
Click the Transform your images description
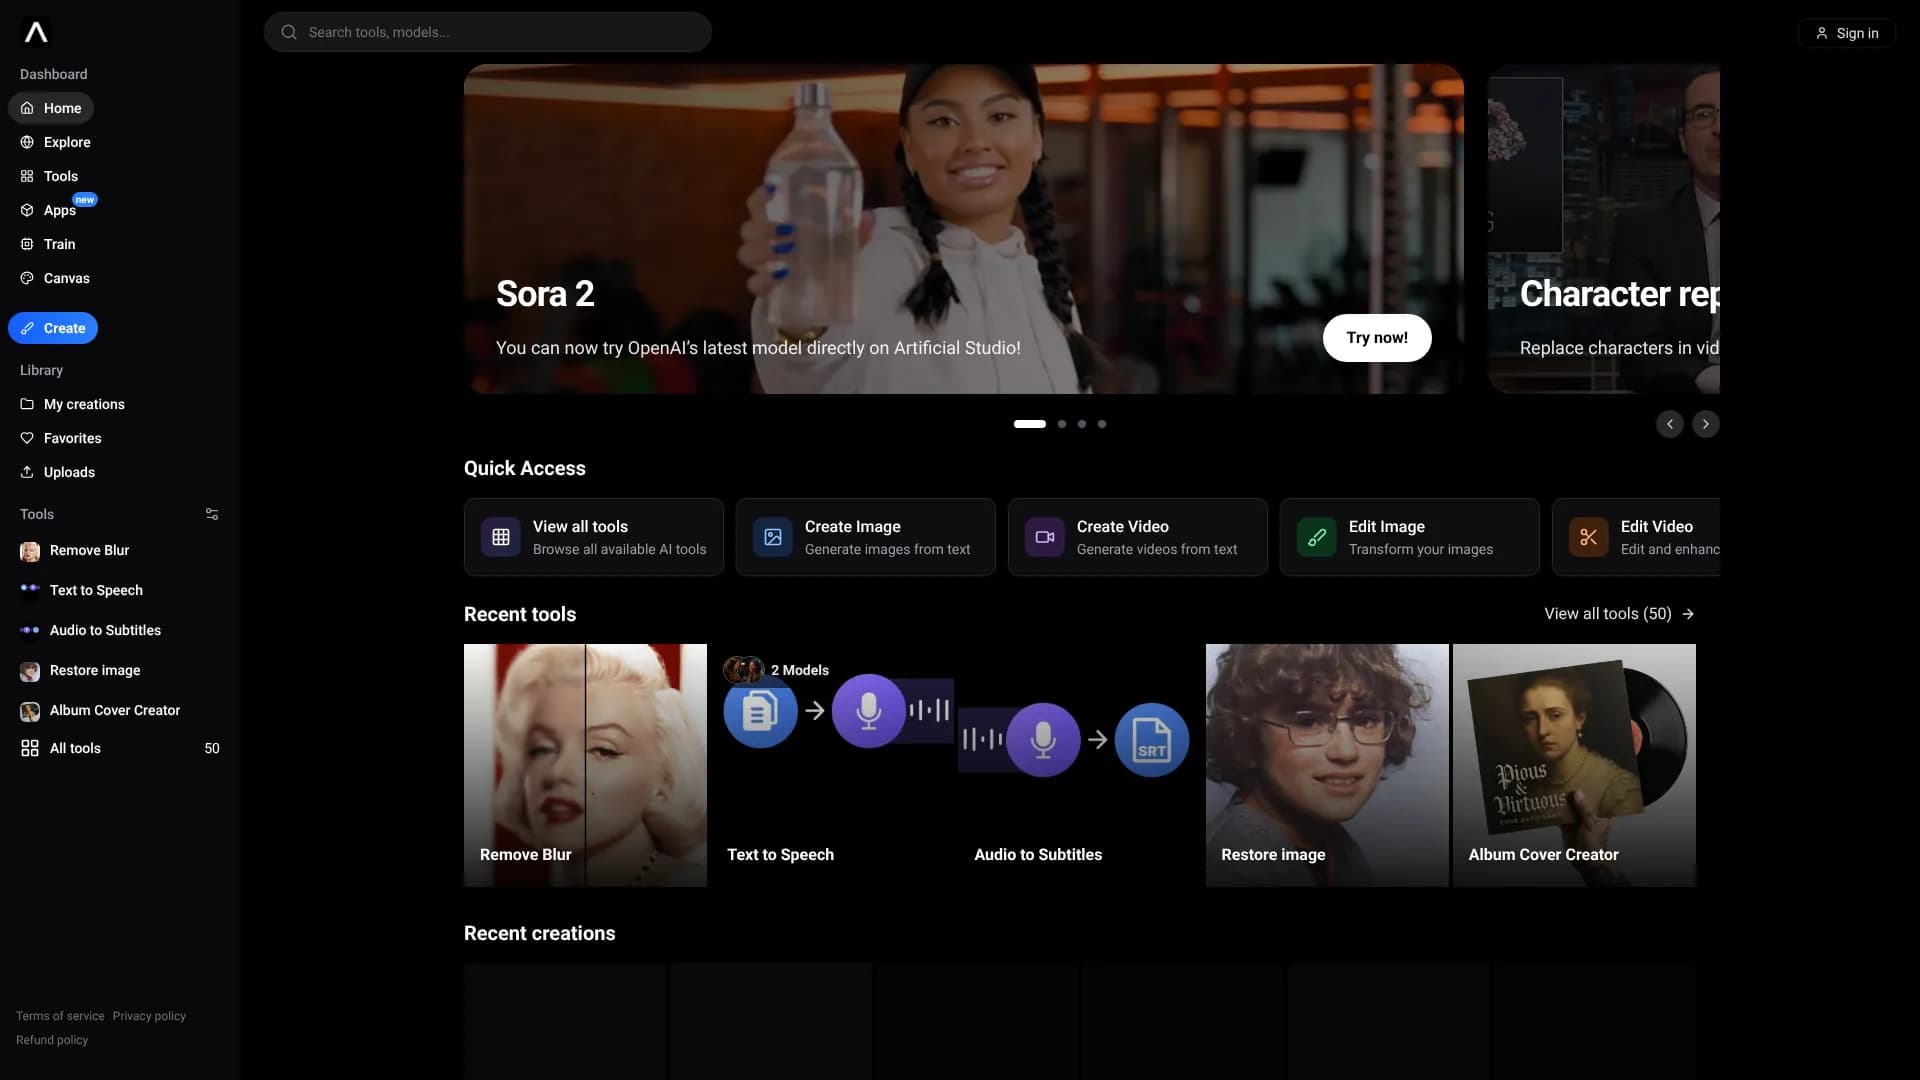click(x=1421, y=549)
